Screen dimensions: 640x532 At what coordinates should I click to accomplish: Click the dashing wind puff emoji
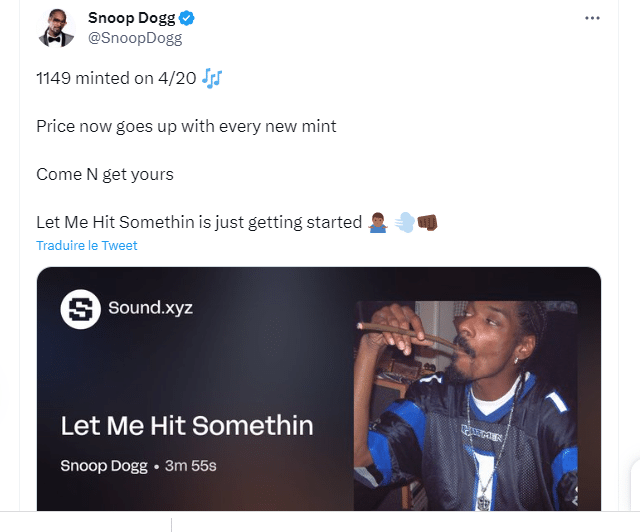(x=404, y=223)
